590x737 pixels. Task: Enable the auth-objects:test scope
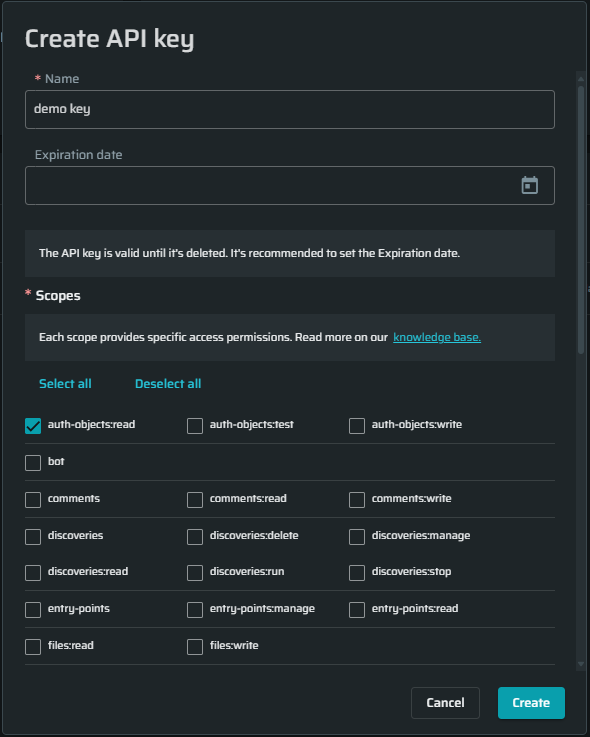click(x=195, y=426)
